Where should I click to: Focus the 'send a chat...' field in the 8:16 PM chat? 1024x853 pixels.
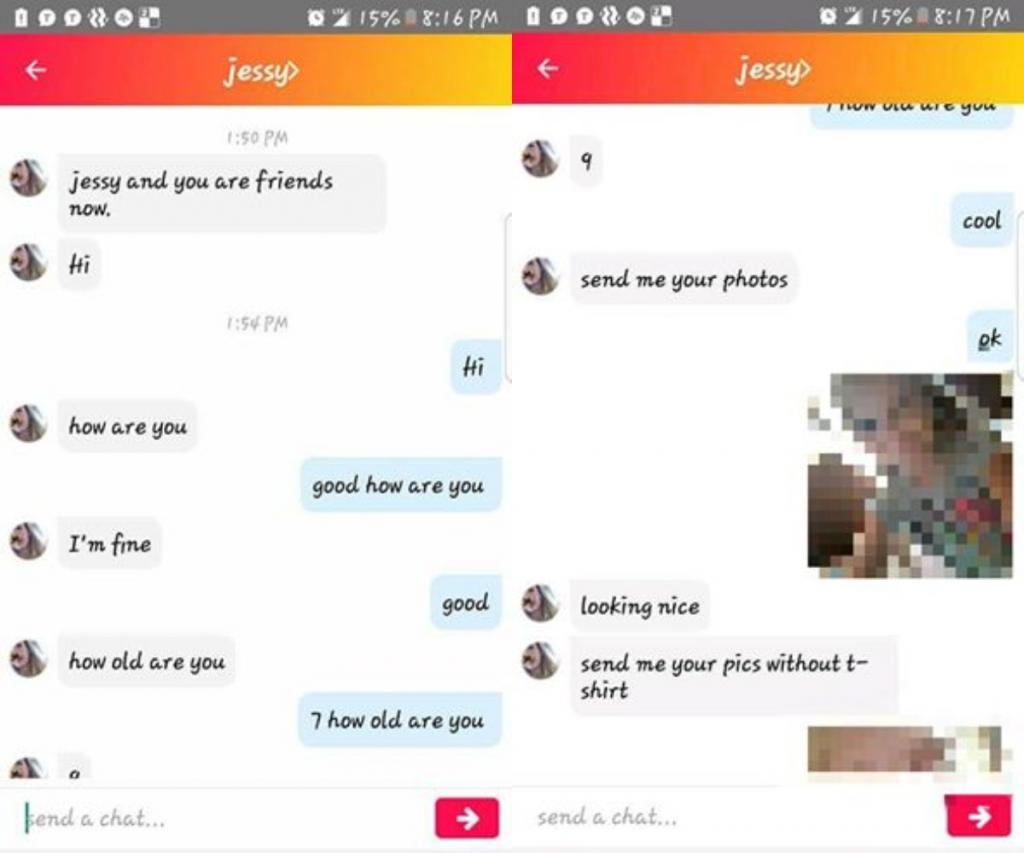pyautogui.click(x=222, y=818)
